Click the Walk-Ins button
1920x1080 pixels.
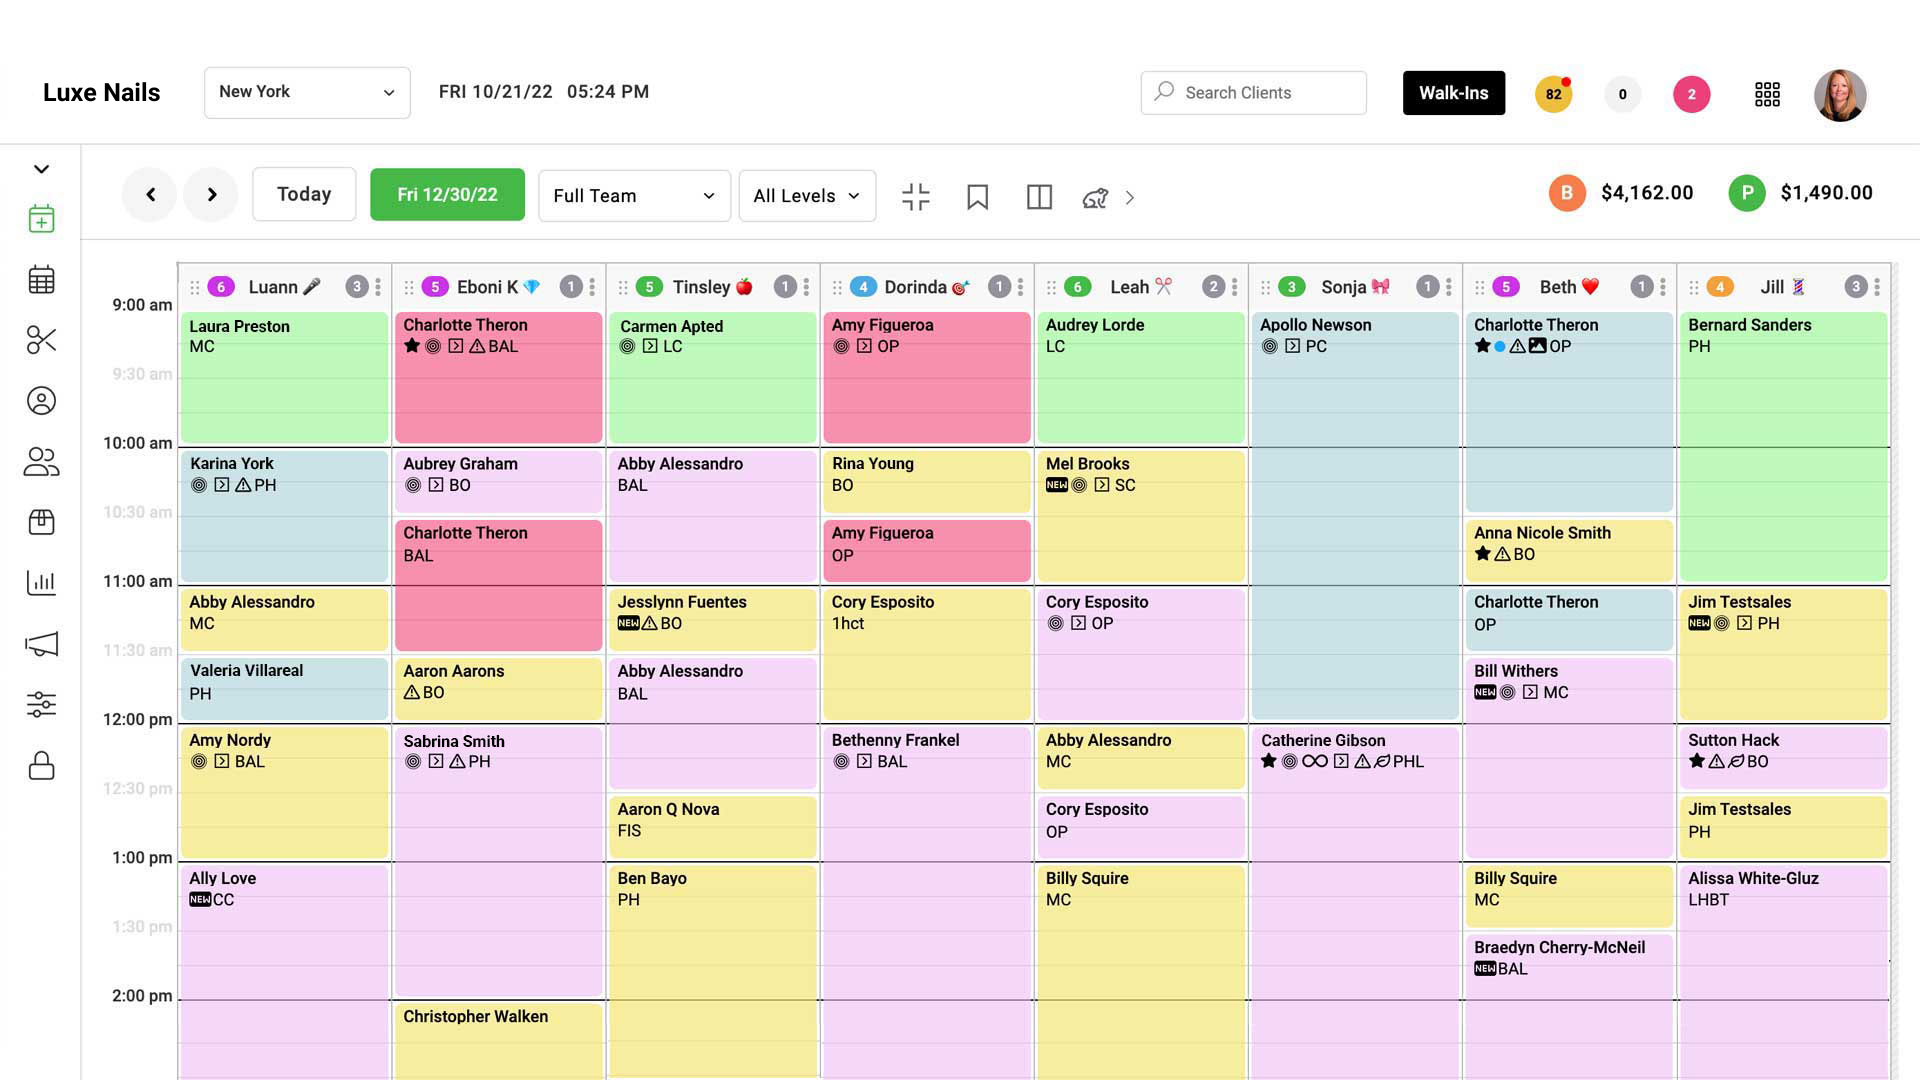coord(1453,93)
